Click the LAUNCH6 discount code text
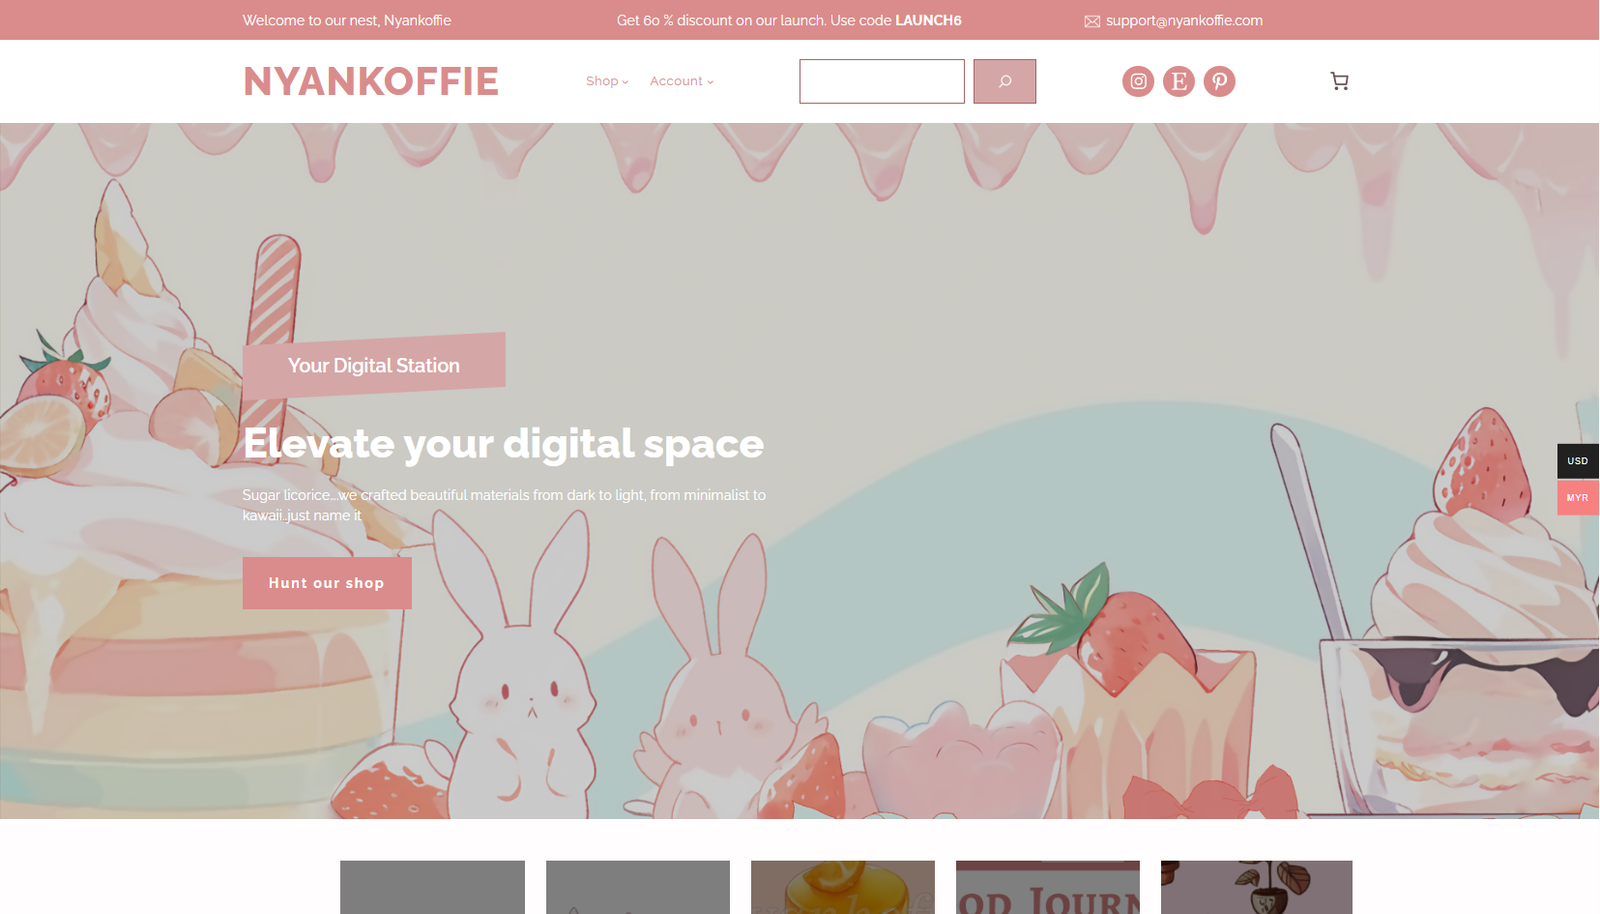The image size is (1600, 914). (x=928, y=20)
